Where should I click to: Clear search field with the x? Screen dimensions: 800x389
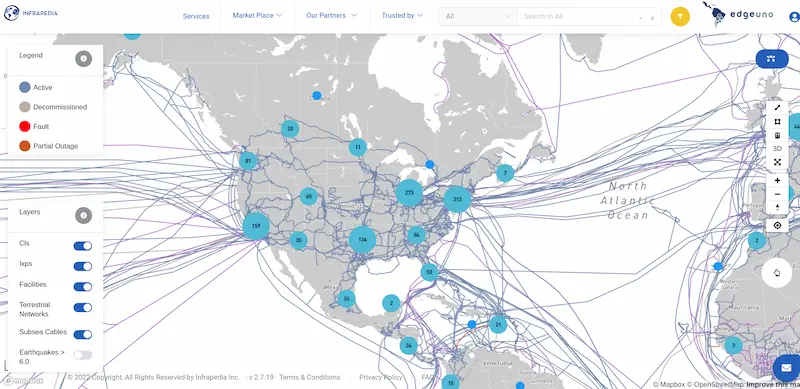[x=652, y=18]
